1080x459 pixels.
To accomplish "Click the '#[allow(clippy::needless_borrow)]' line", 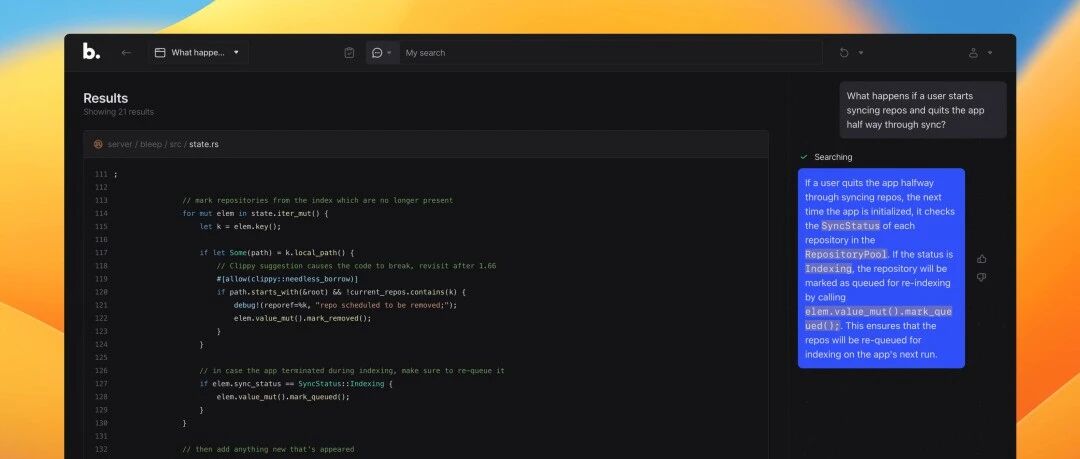I will tap(287, 279).
